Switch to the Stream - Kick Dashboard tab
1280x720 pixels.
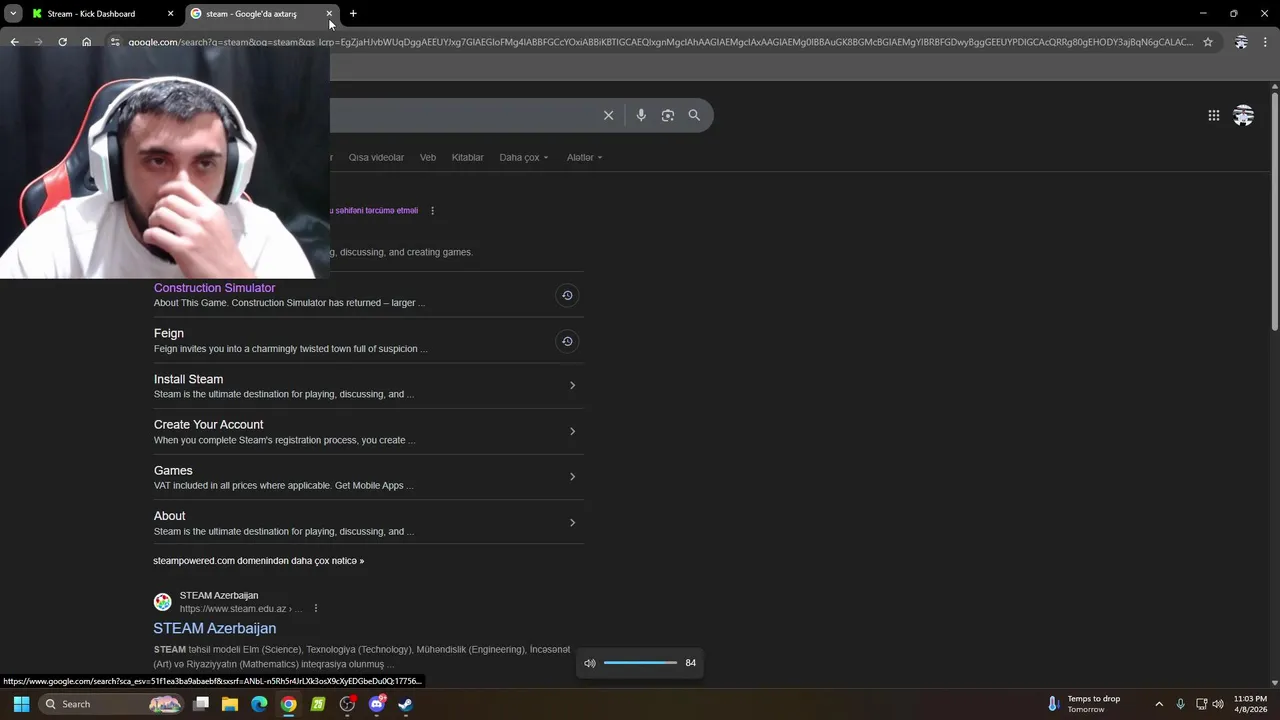coord(101,14)
